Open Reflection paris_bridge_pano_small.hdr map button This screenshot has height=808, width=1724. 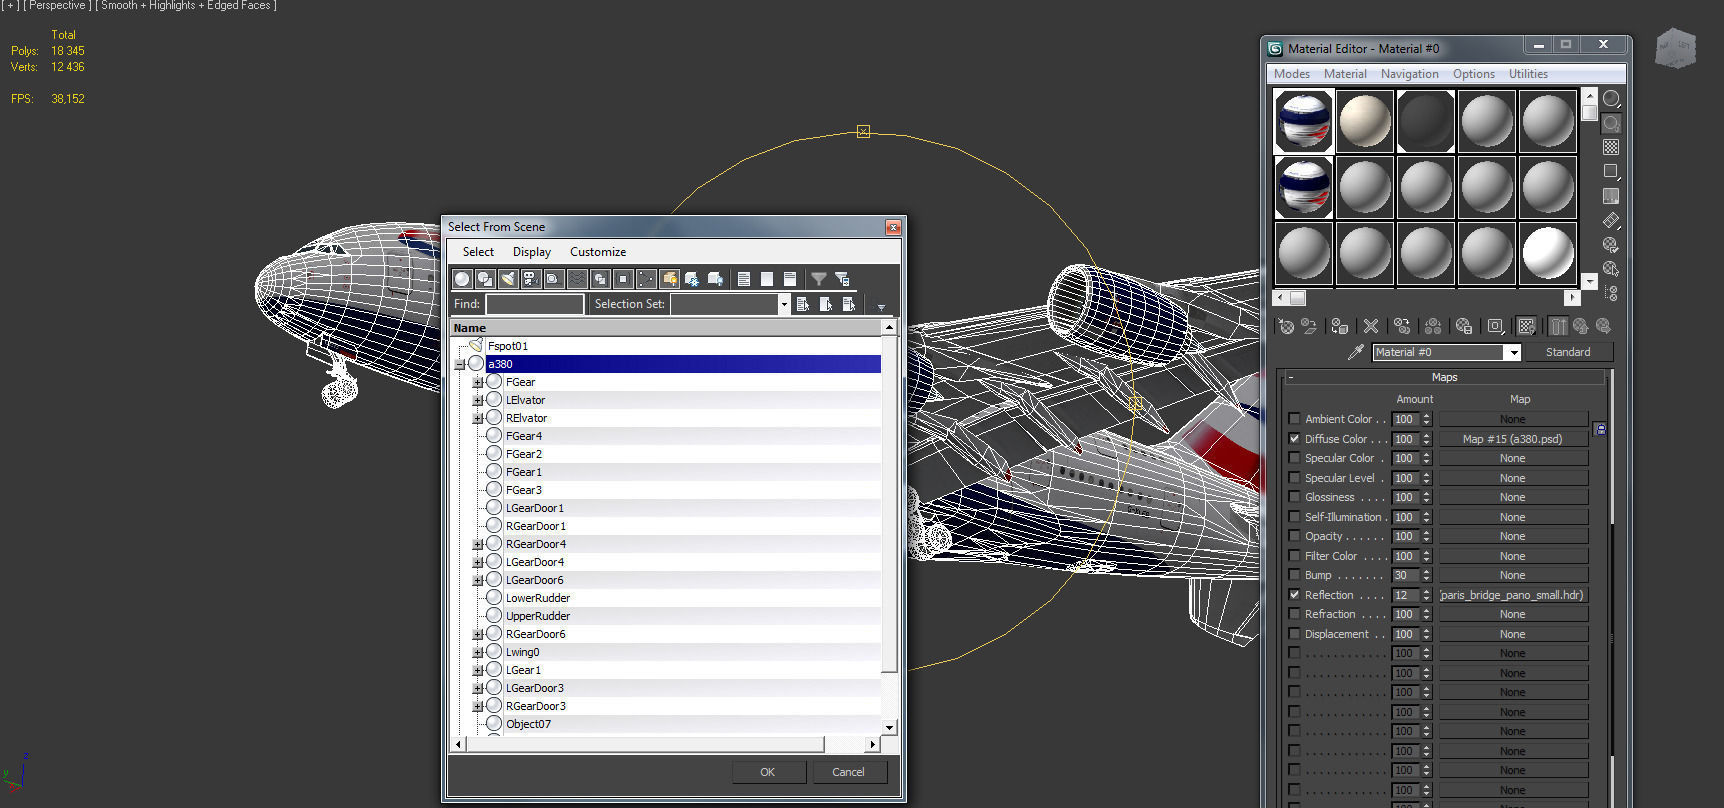point(1513,595)
